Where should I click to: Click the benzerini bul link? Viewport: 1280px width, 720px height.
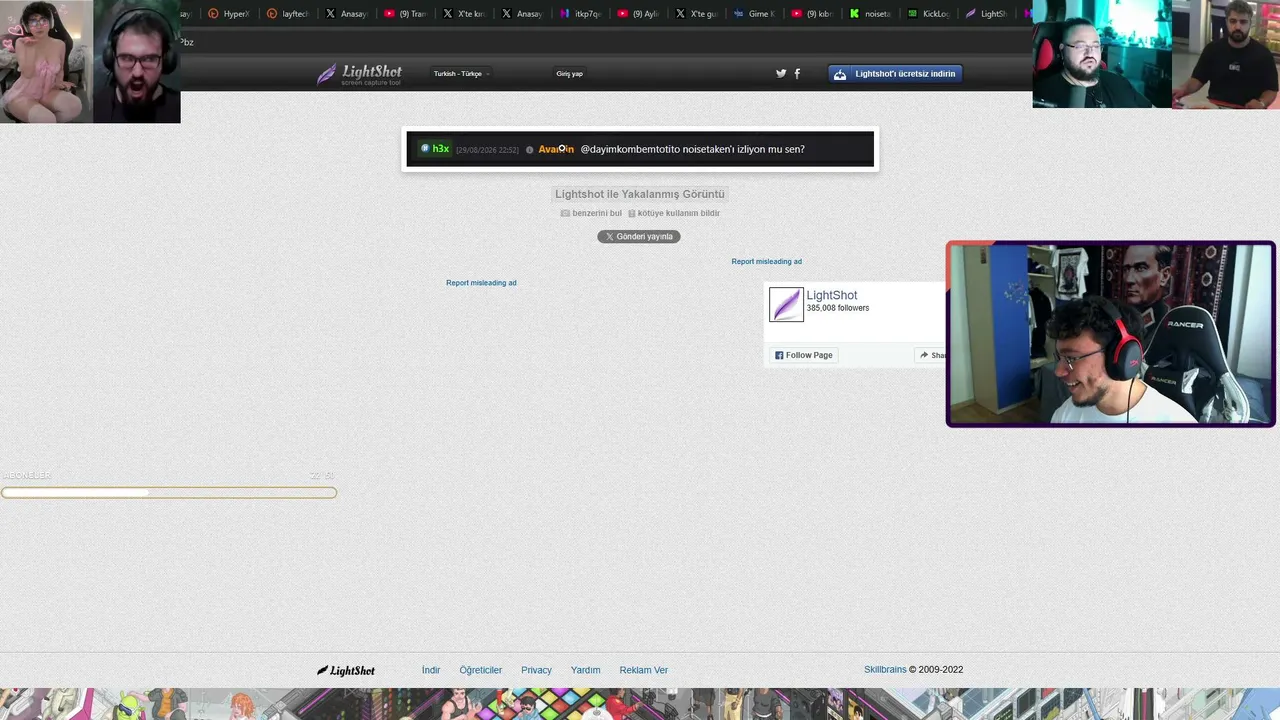pos(592,213)
